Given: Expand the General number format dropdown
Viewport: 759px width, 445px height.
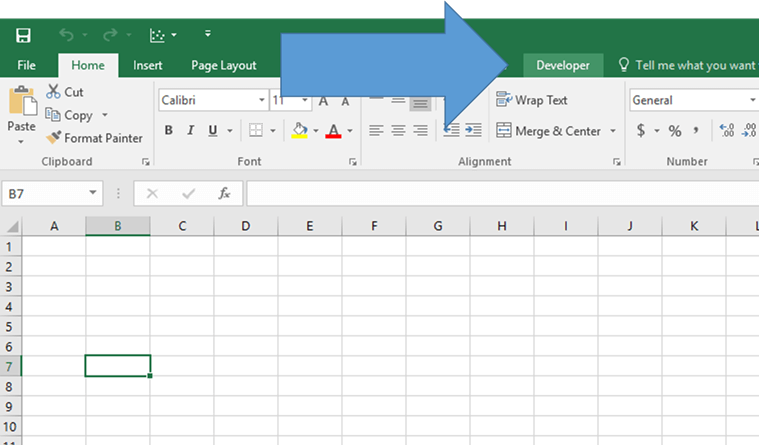Looking at the screenshot, I should (752, 101).
